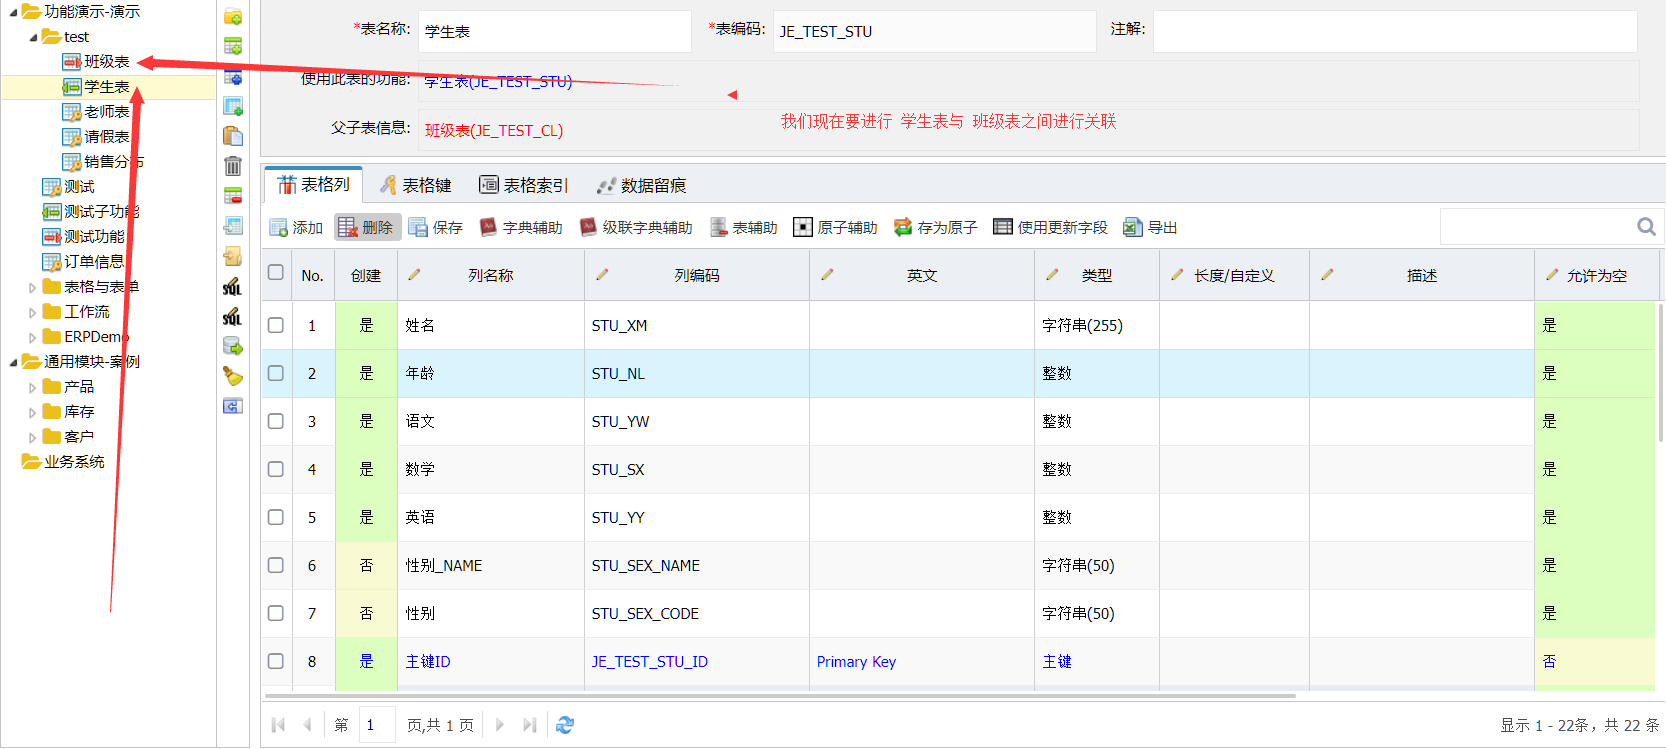Image resolution: width=1666 pixels, height=749 pixels.
Task: Click the pencil icon in the 英文 header
Action: [x=827, y=275]
